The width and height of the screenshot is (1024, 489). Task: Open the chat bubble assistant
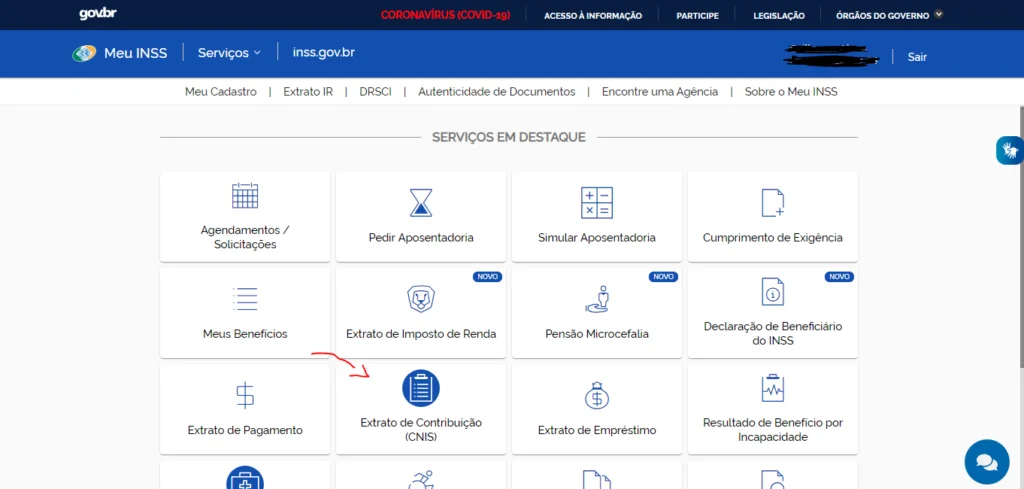click(x=987, y=462)
